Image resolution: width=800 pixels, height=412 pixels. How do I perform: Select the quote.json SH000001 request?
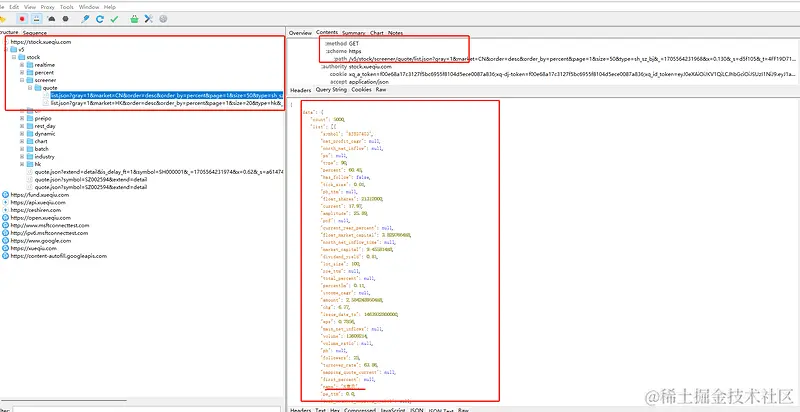(x=159, y=172)
